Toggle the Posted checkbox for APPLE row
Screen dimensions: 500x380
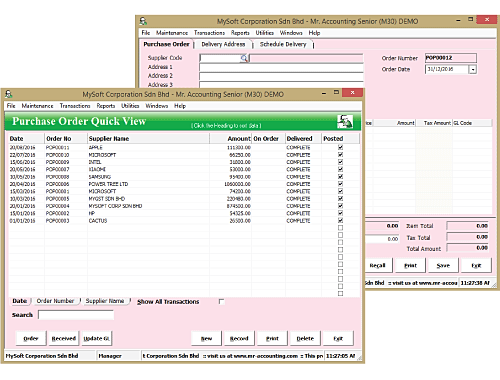pyautogui.click(x=340, y=147)
